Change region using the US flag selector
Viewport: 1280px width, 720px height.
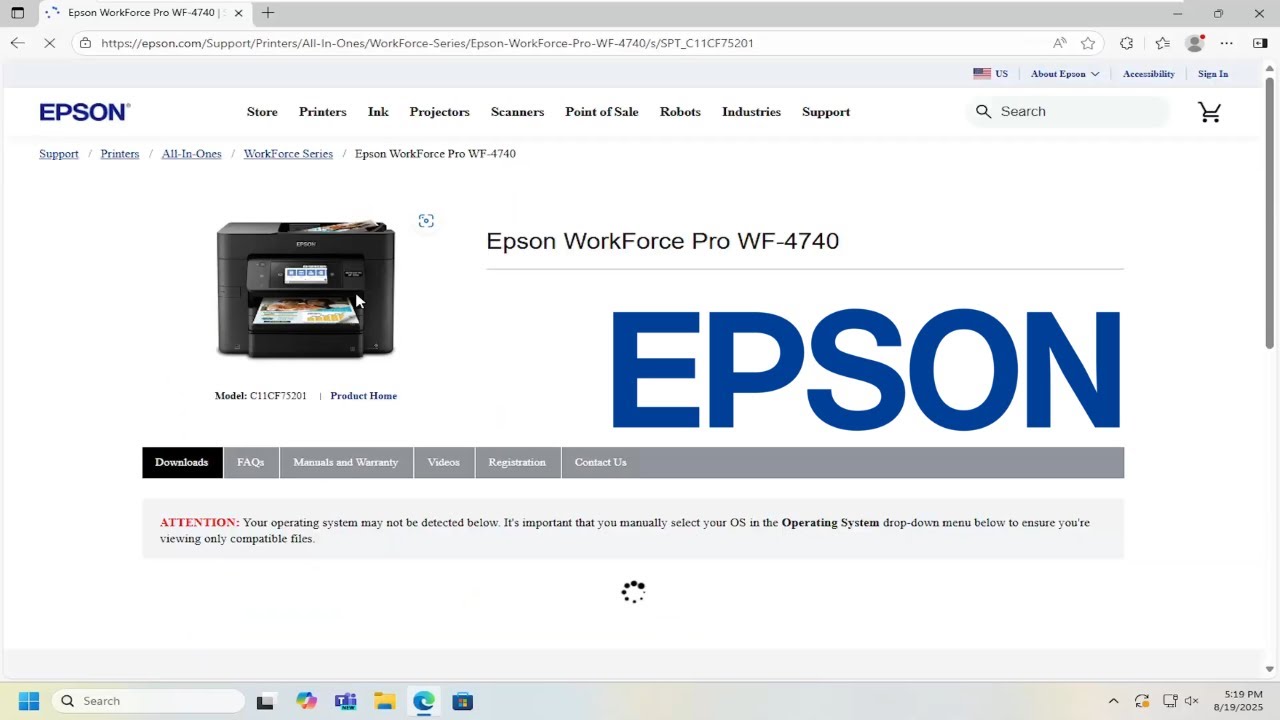[x=990, y=74]
